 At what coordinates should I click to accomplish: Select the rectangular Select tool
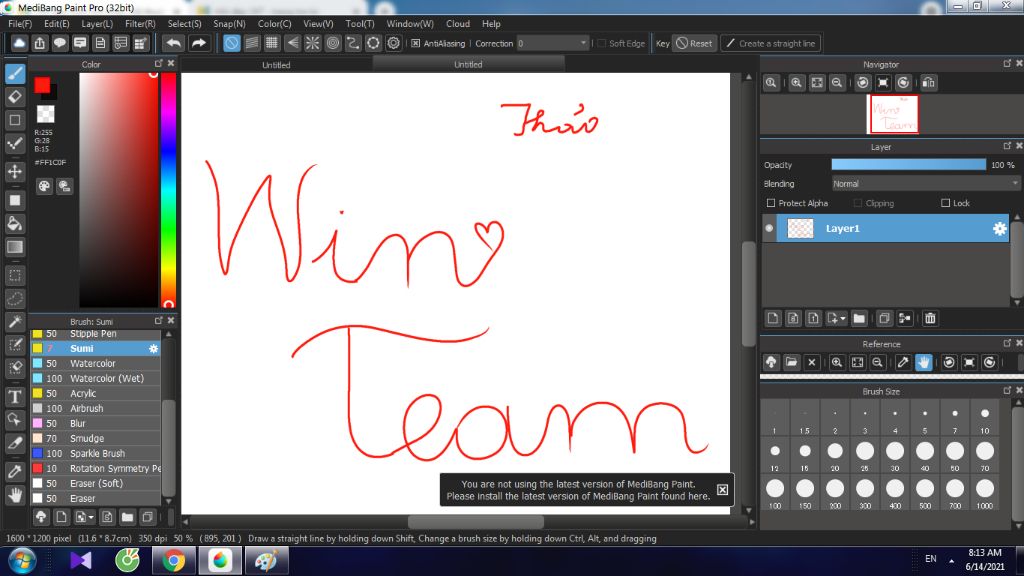click(15, 276)
